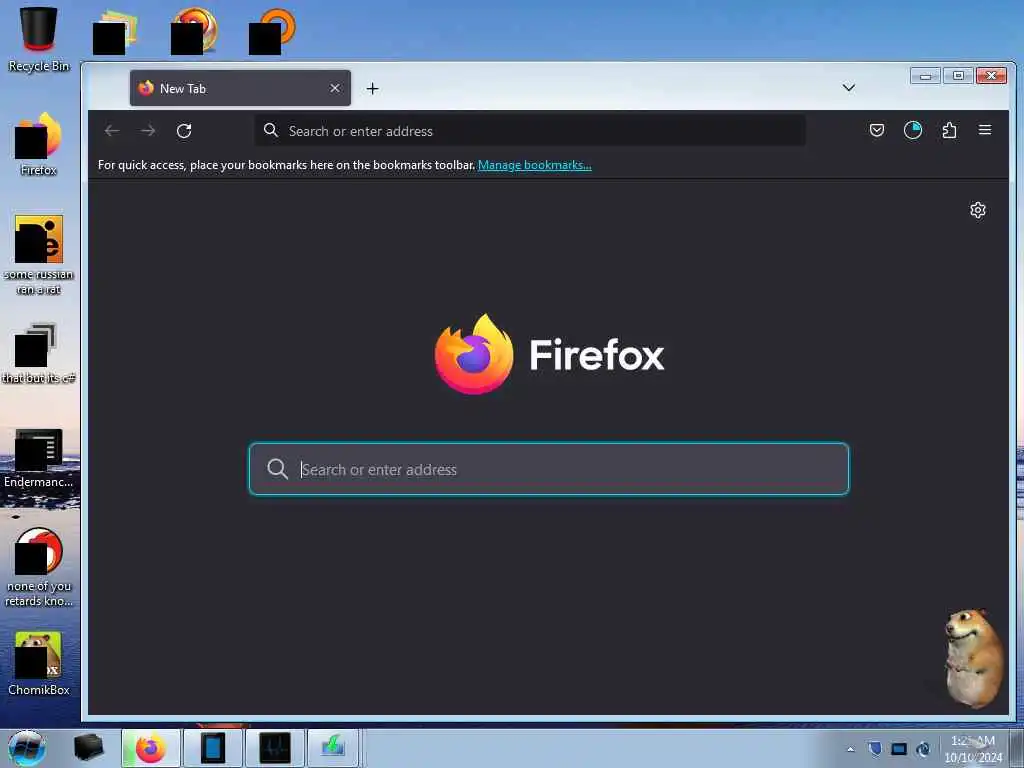
Task: Click the black box taskbar icon beside Start
Action: click(x=89, y=748)
